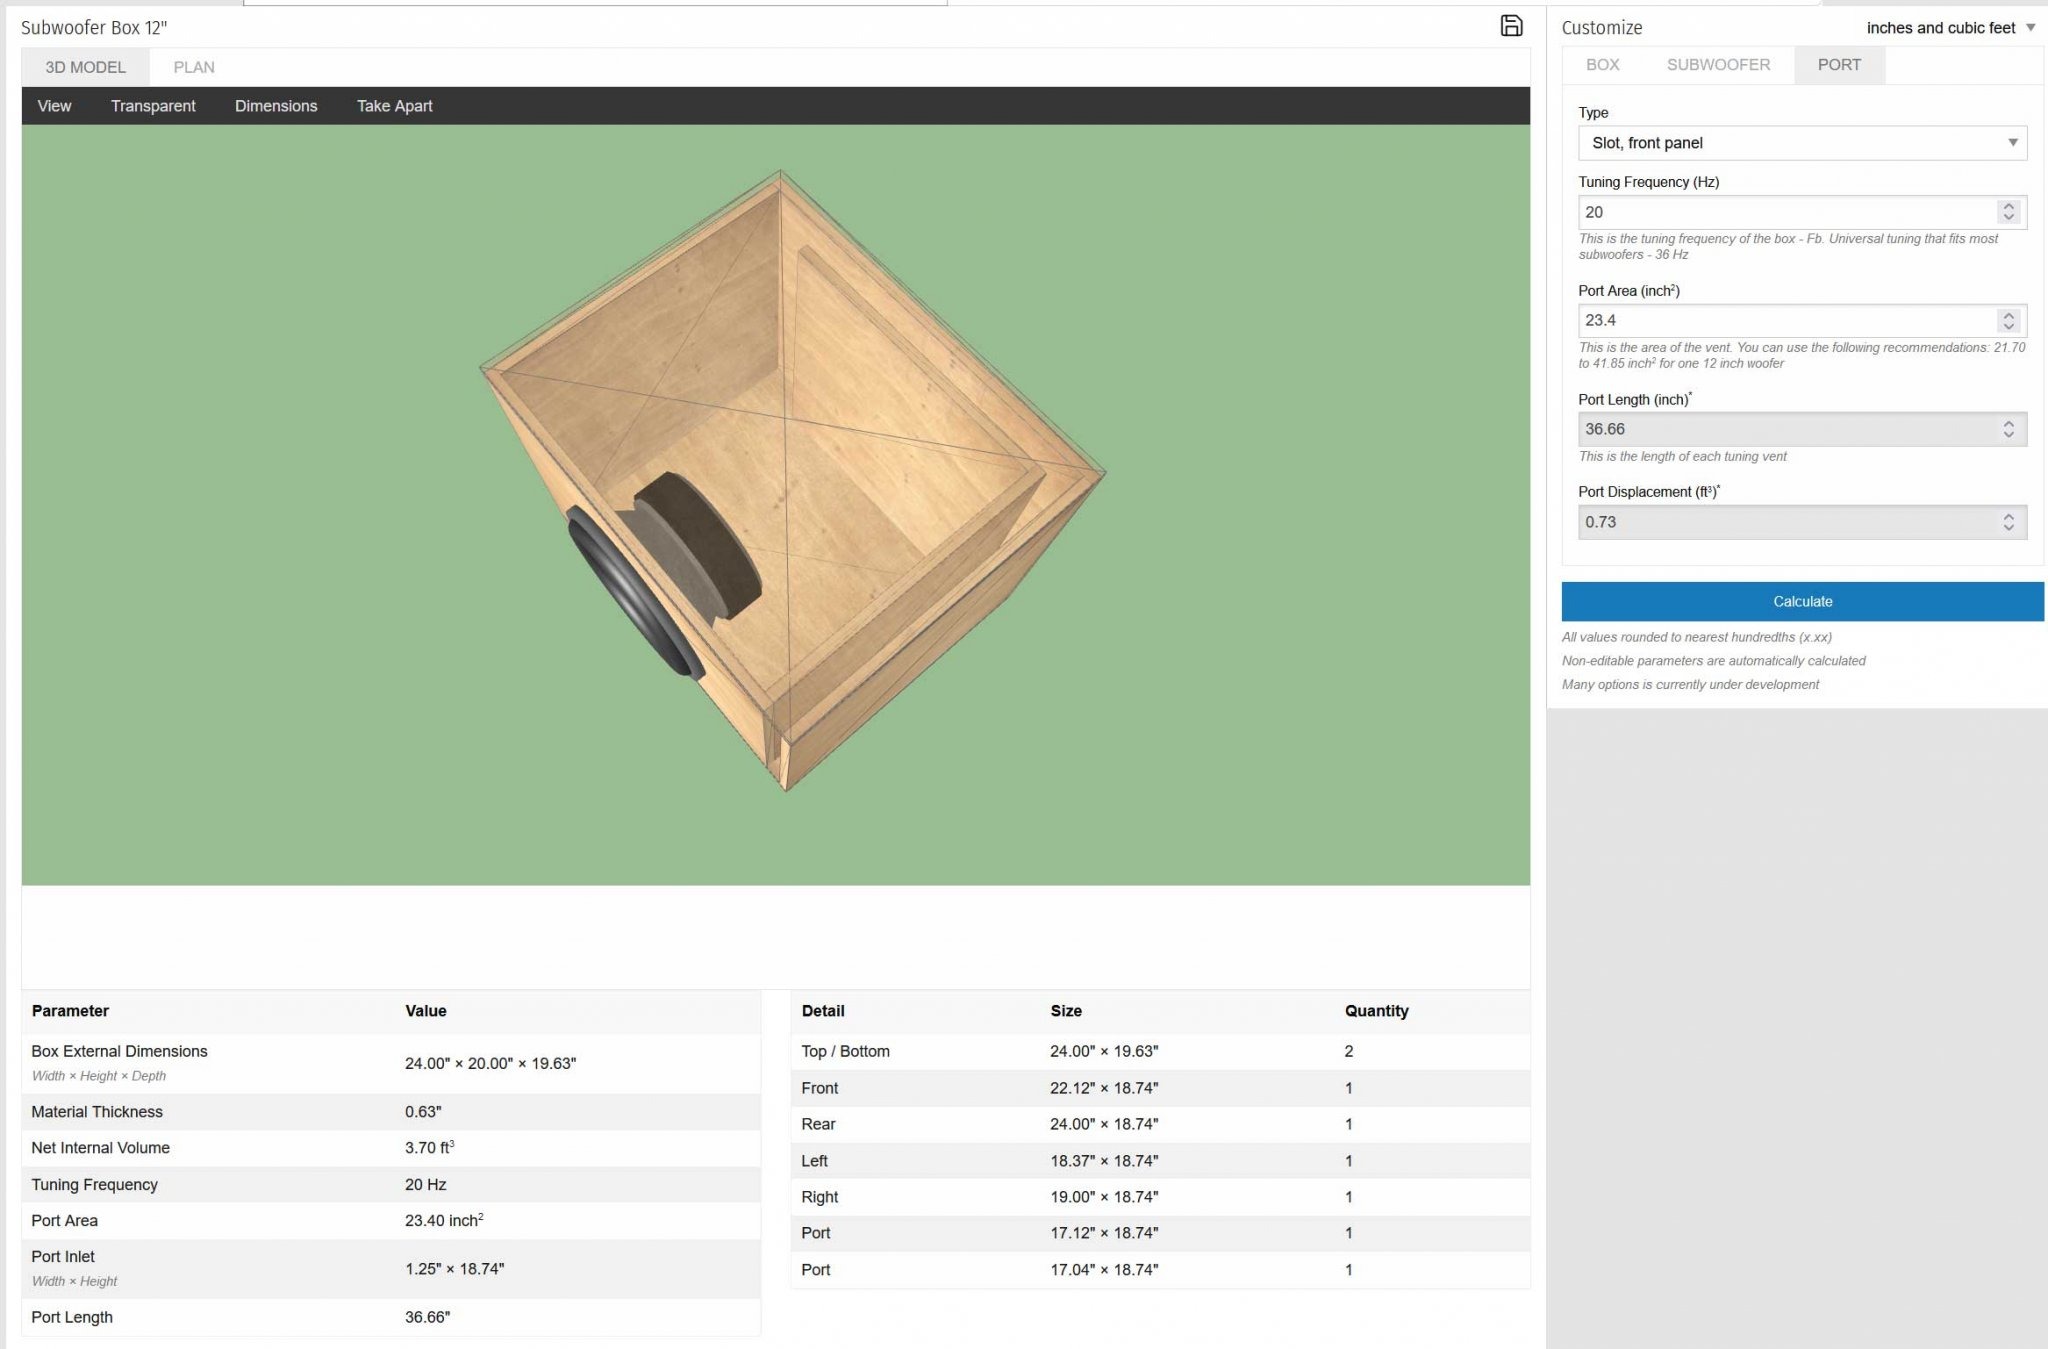Screen dimensions: 2048x1349
Task: Click the blue Calculate button
Action: (1802, 601)
